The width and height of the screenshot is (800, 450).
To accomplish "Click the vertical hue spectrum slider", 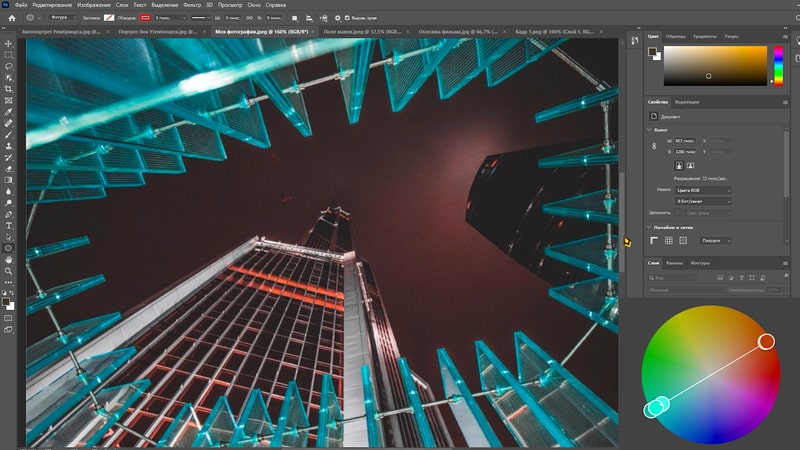I will 778,65.
